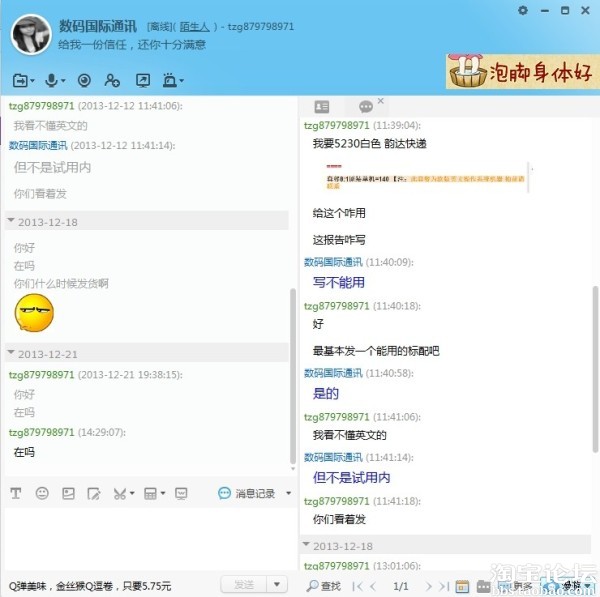Screen dimensions: 600x597
Task: Start a voice chat with the microphone icon
Action: point(51,81)
